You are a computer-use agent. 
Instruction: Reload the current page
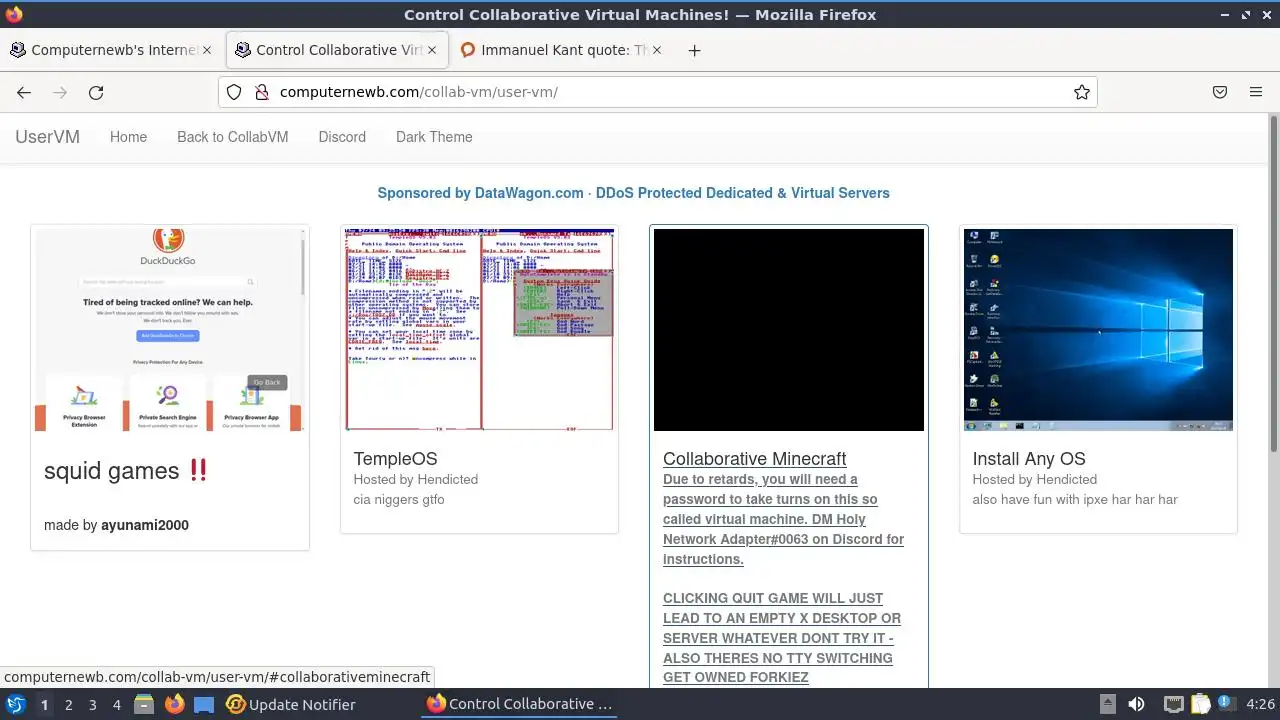96,92
